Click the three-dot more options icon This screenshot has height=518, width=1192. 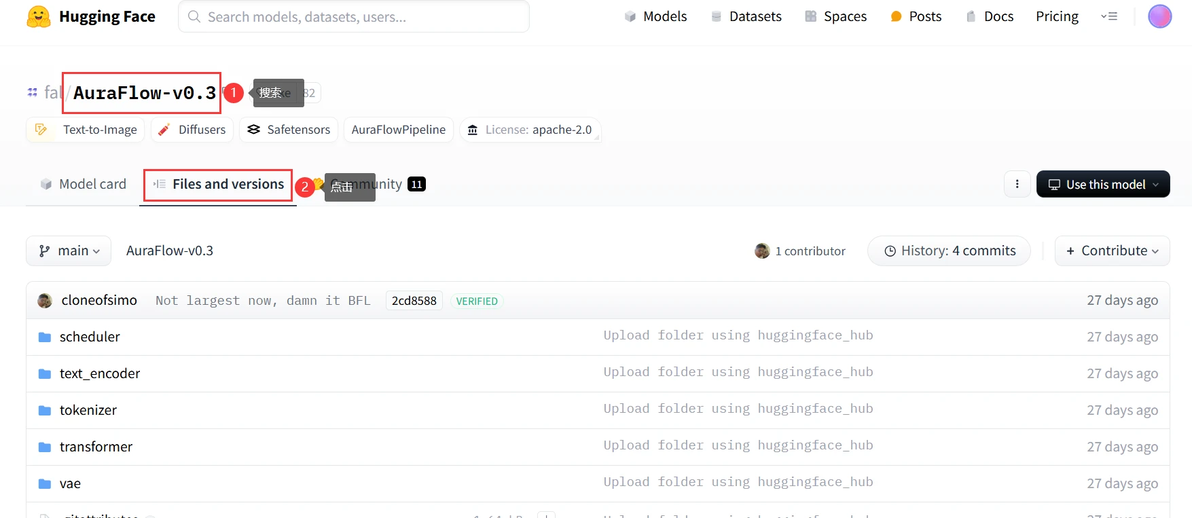(x=1017, y=184)
